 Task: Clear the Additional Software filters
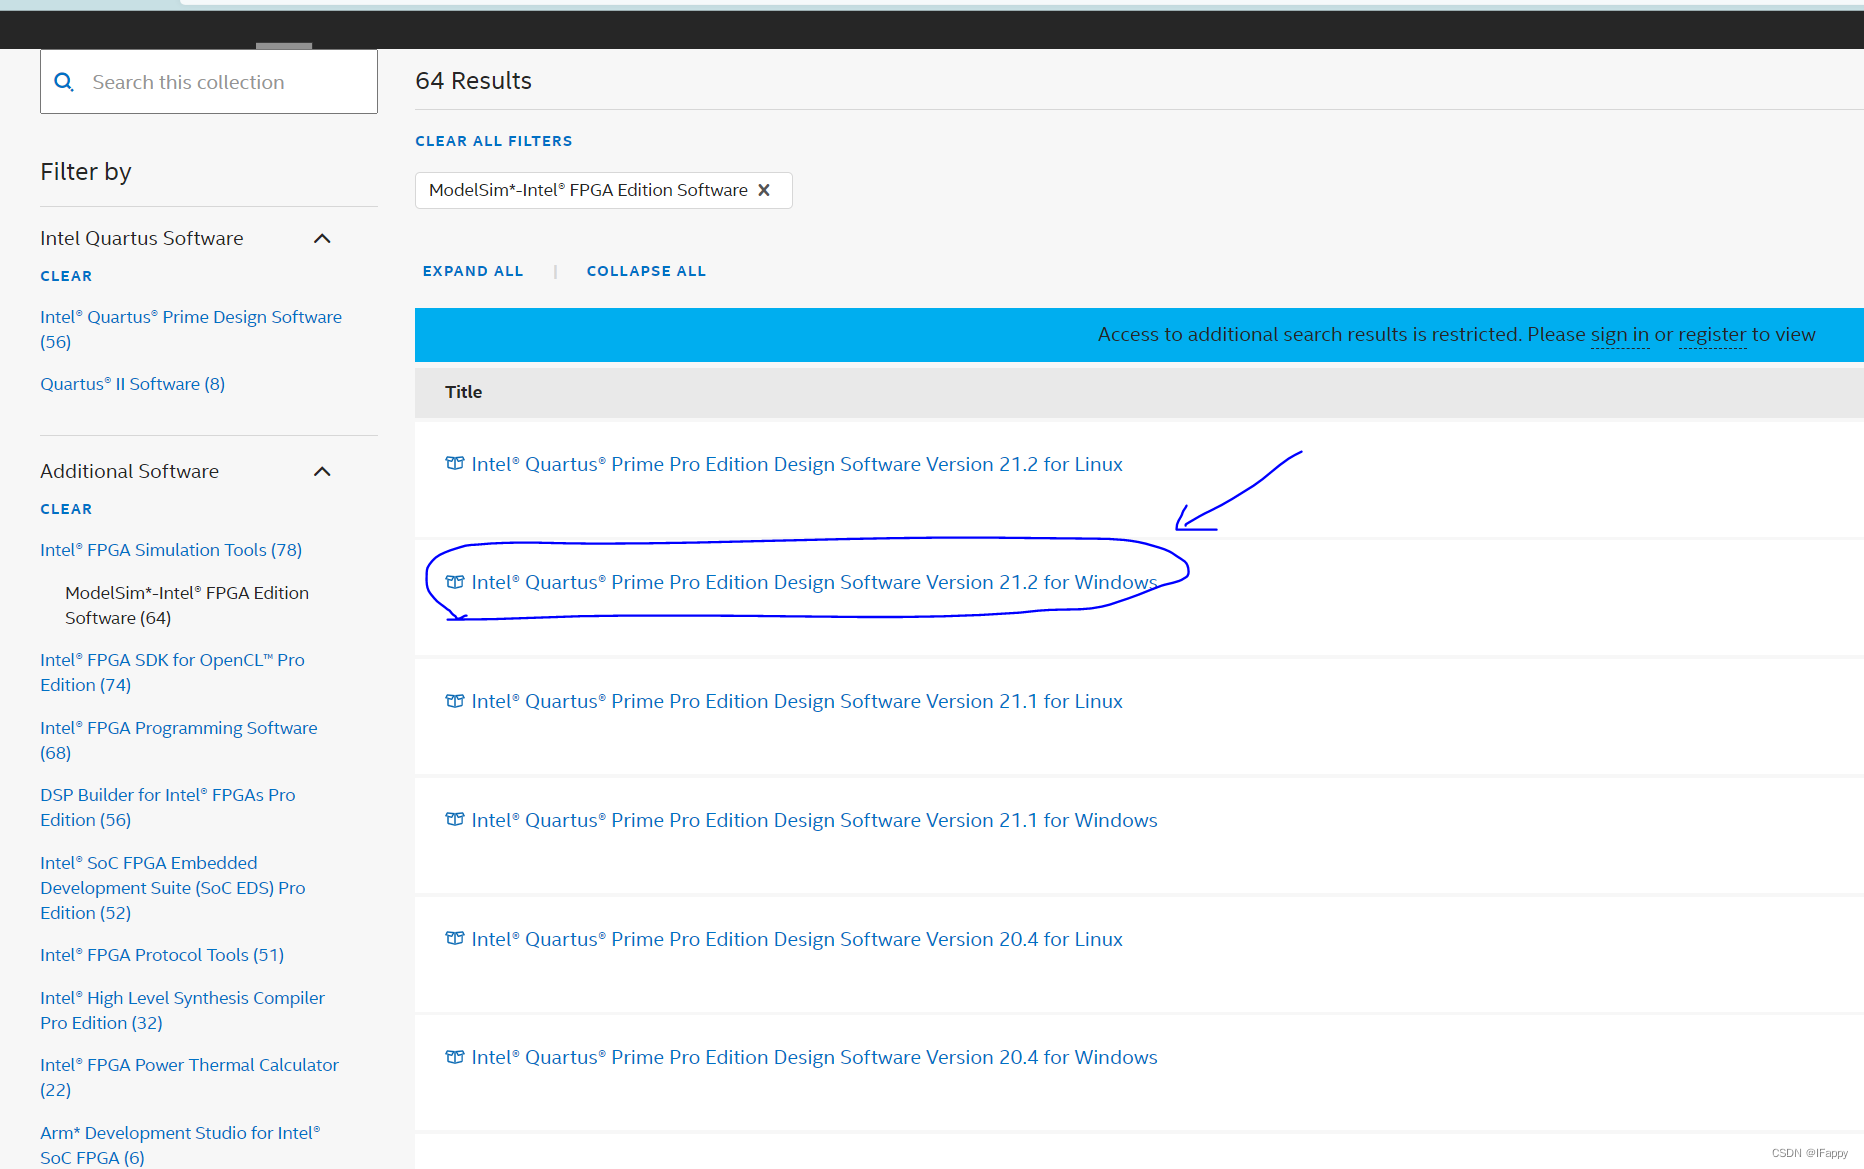(66, 509)
